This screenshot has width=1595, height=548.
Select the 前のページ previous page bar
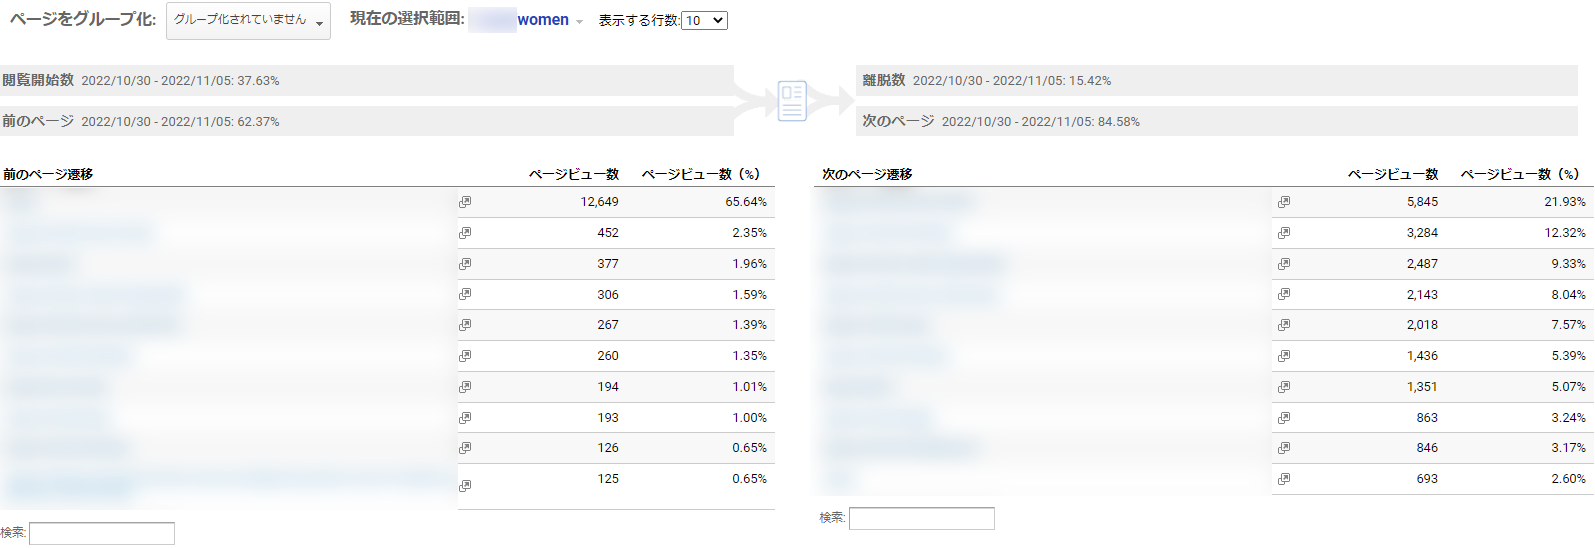[x=366, y=121]
